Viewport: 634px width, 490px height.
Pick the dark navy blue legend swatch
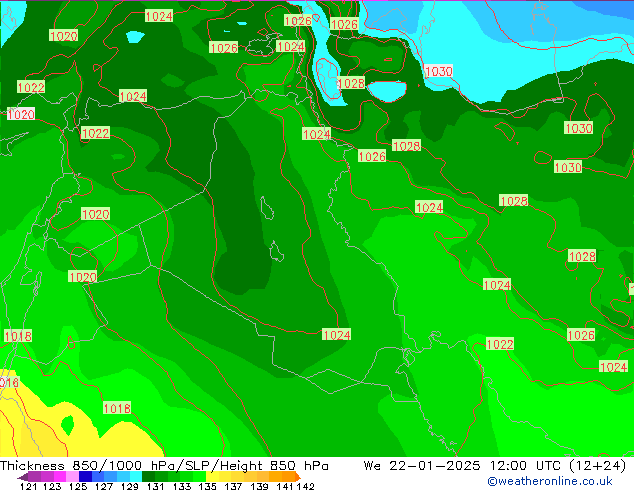point(85,477)
